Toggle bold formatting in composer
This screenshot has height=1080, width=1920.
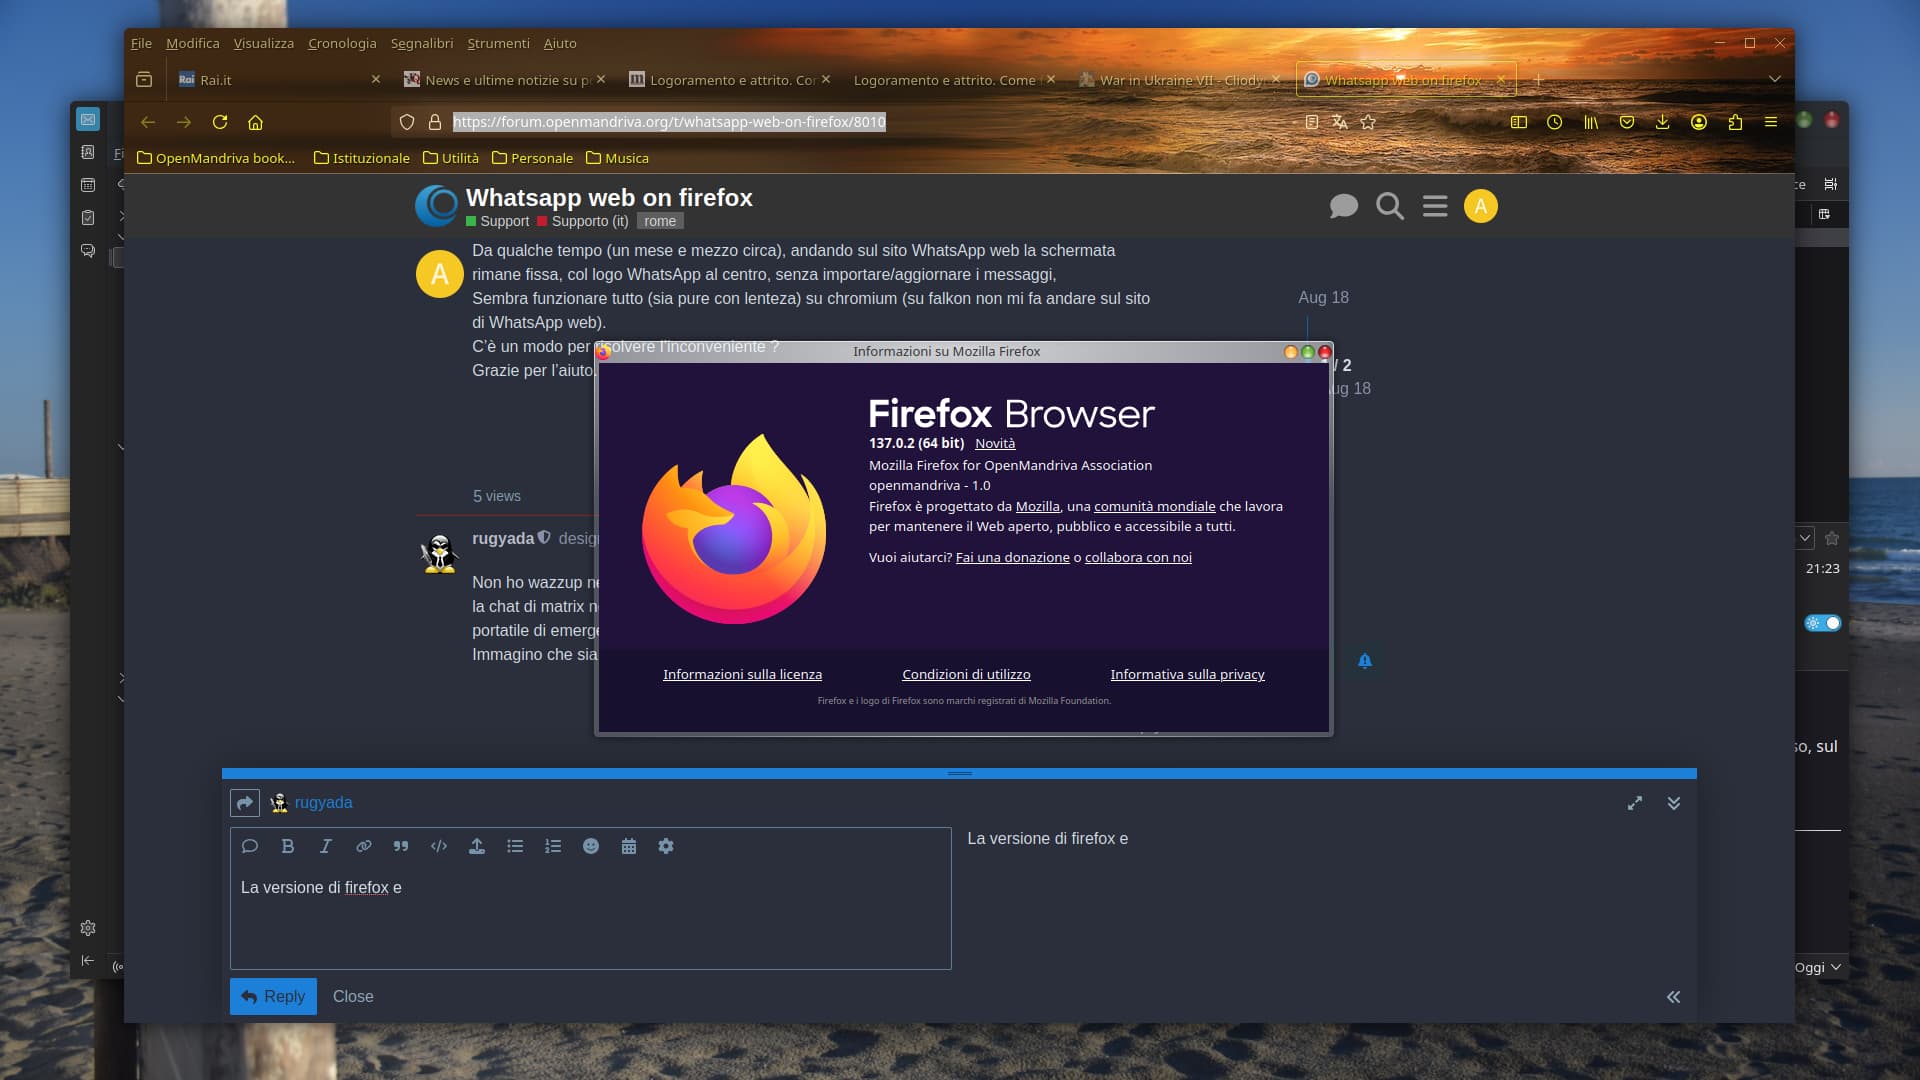point(288,846)
